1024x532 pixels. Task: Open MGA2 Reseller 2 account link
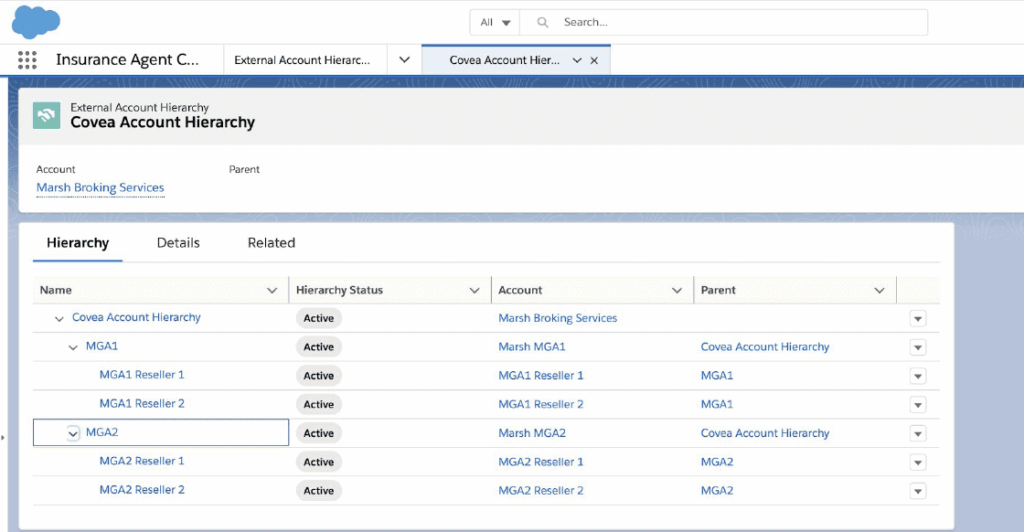click(541, 491)
